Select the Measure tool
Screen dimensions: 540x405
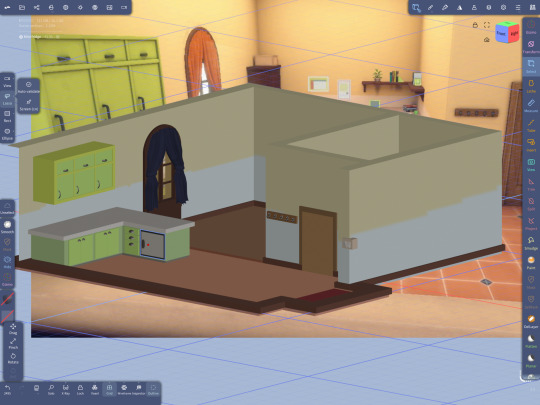(x=531, y=105)
